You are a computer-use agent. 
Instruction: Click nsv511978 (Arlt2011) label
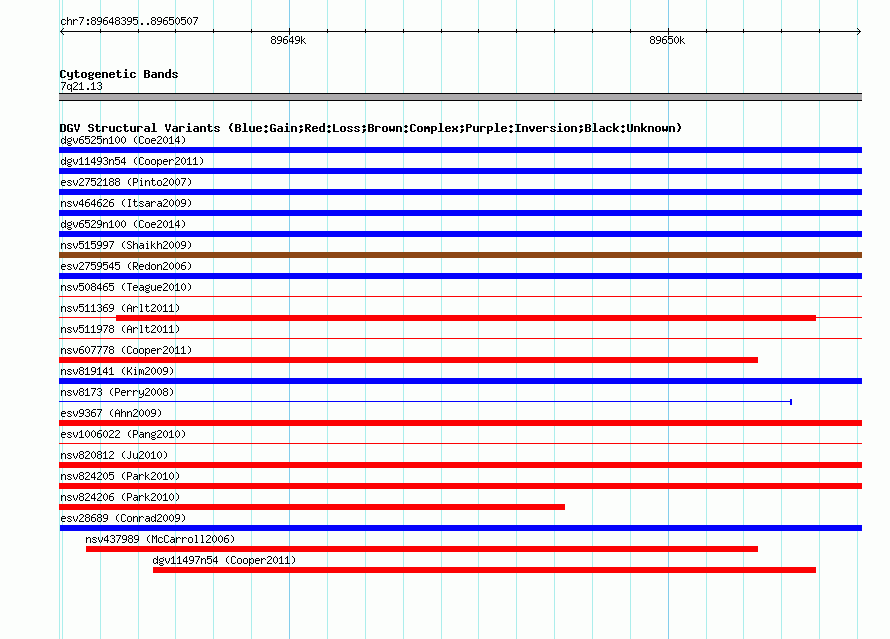120,329
